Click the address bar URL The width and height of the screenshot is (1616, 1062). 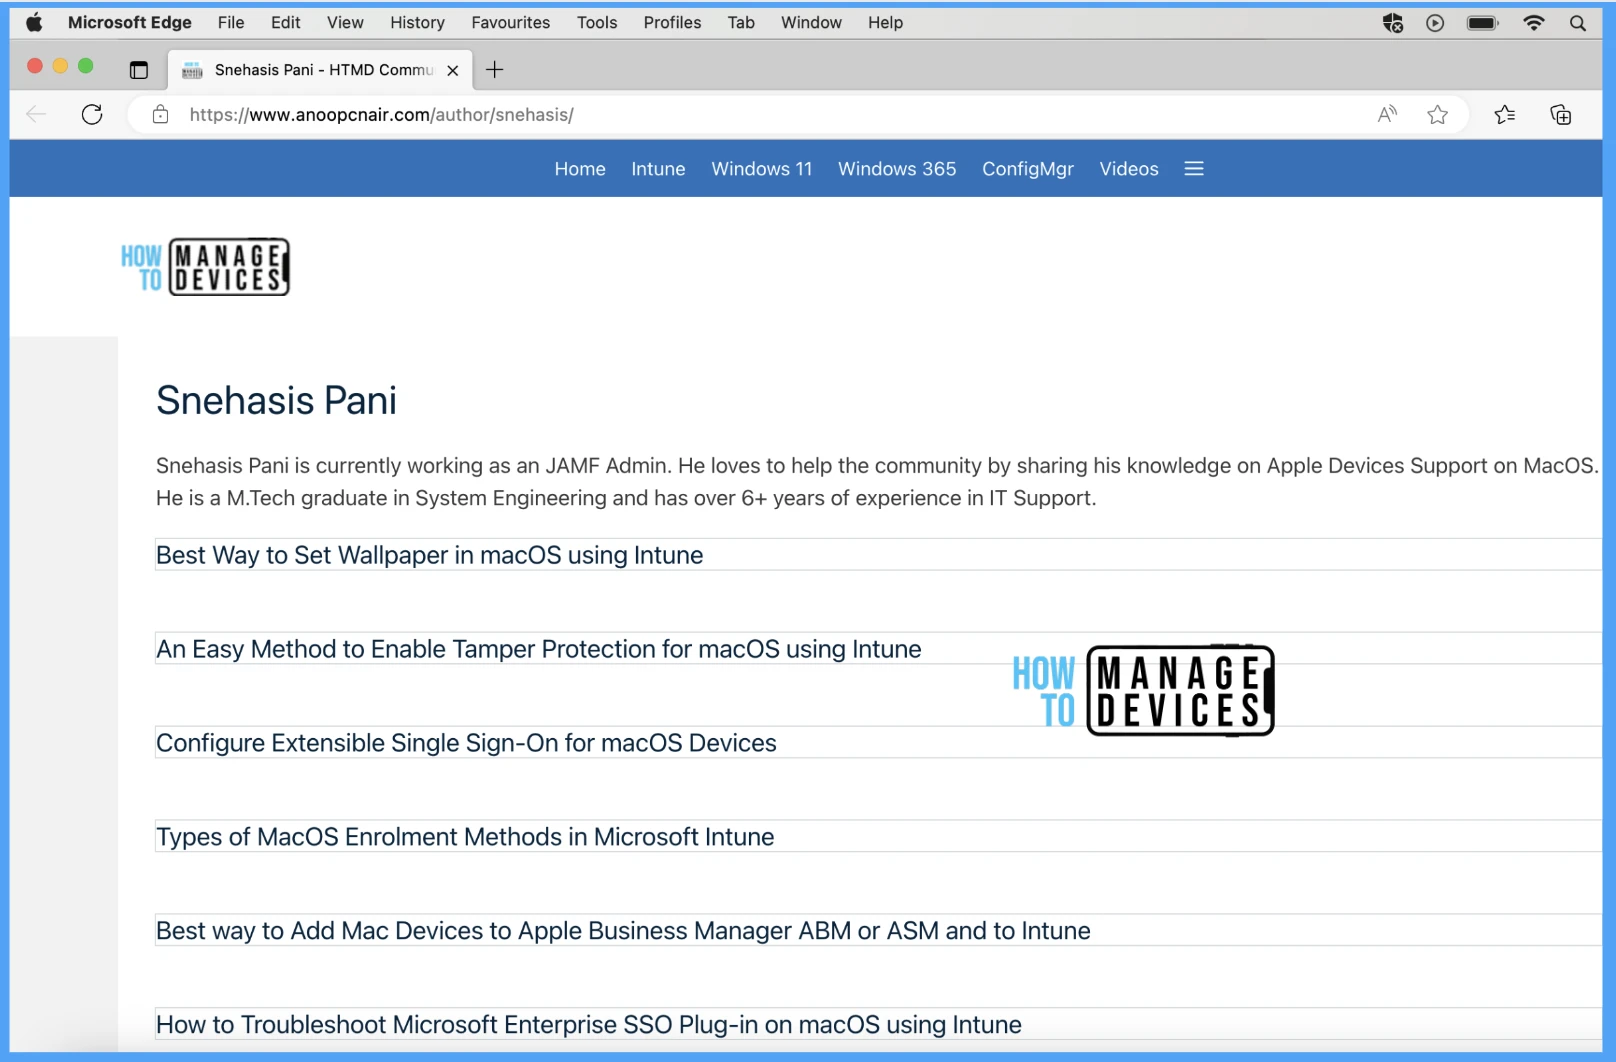[381, 114]
